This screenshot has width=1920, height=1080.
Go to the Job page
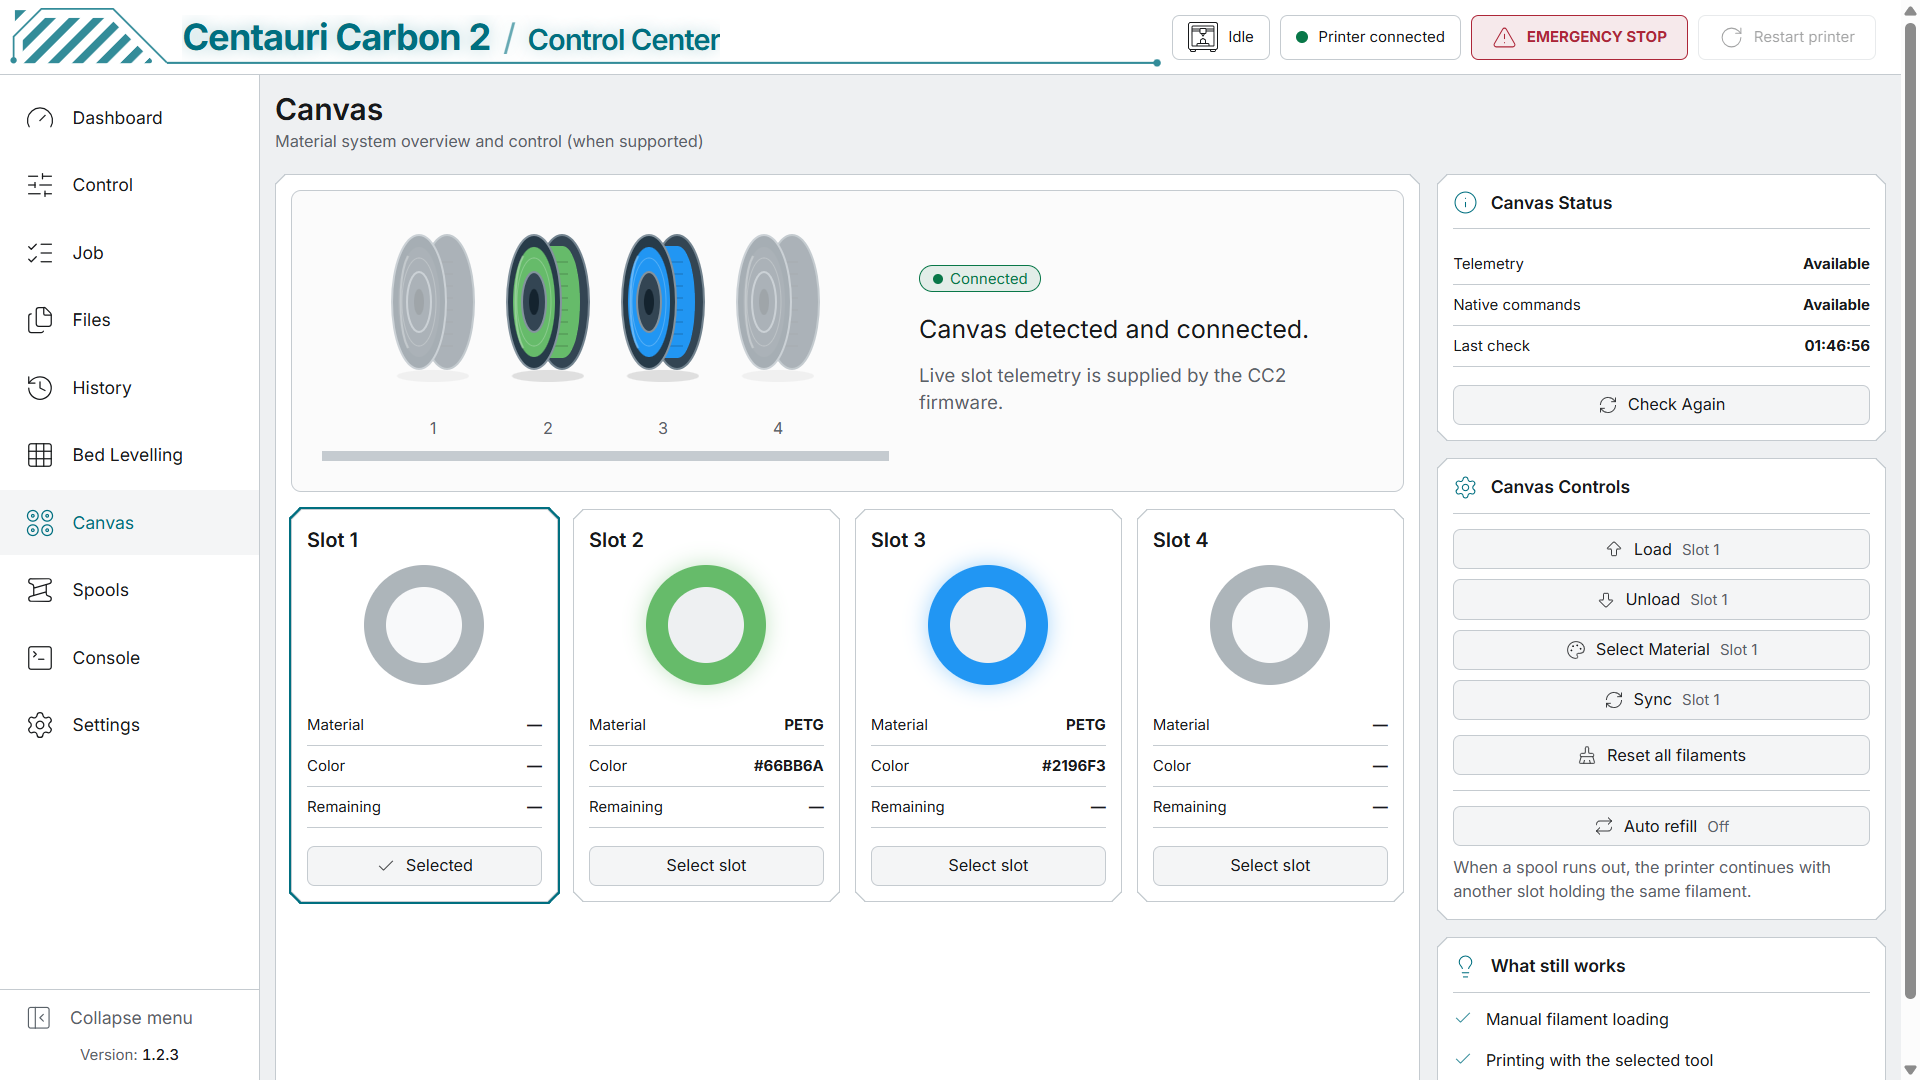(x=130, y=253)
